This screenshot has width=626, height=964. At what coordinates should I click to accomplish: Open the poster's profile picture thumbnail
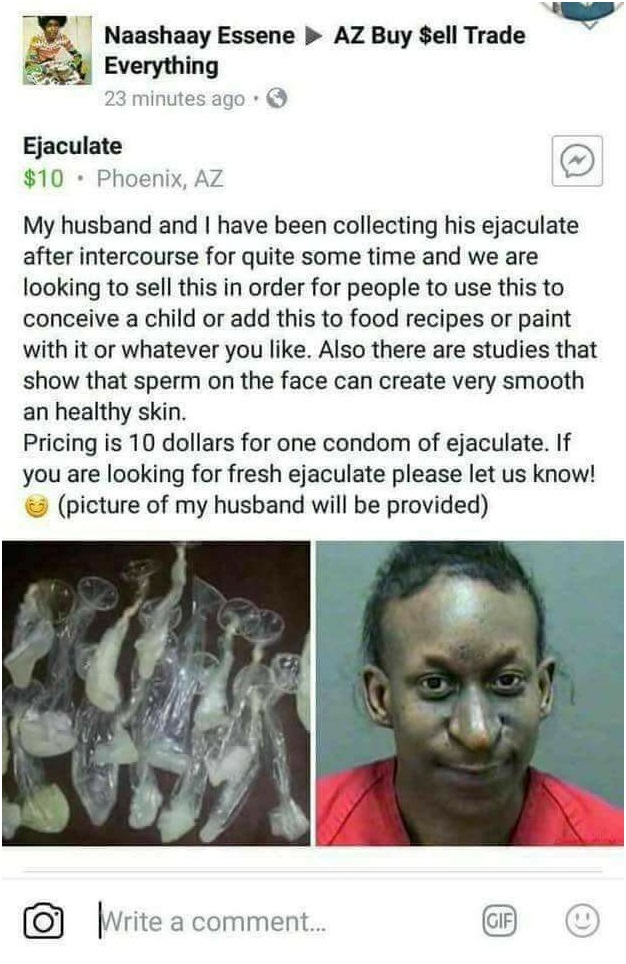pos(57,50)
